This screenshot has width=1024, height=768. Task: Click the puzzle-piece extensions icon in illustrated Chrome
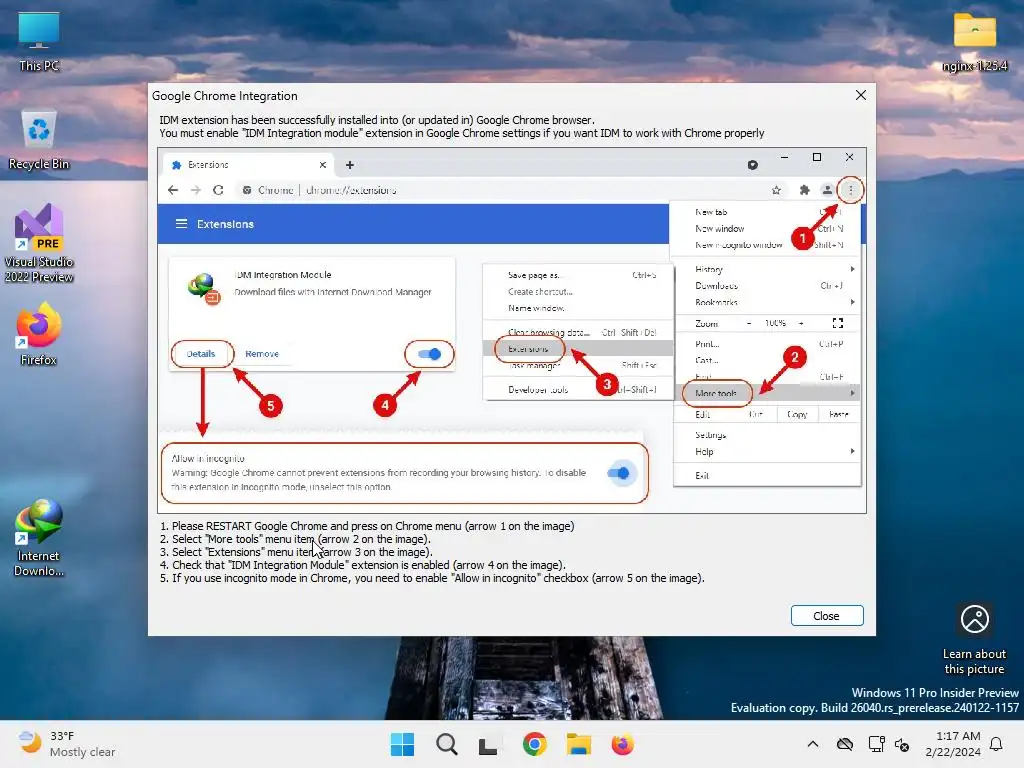pyautogui.click(x=805, y=190)
